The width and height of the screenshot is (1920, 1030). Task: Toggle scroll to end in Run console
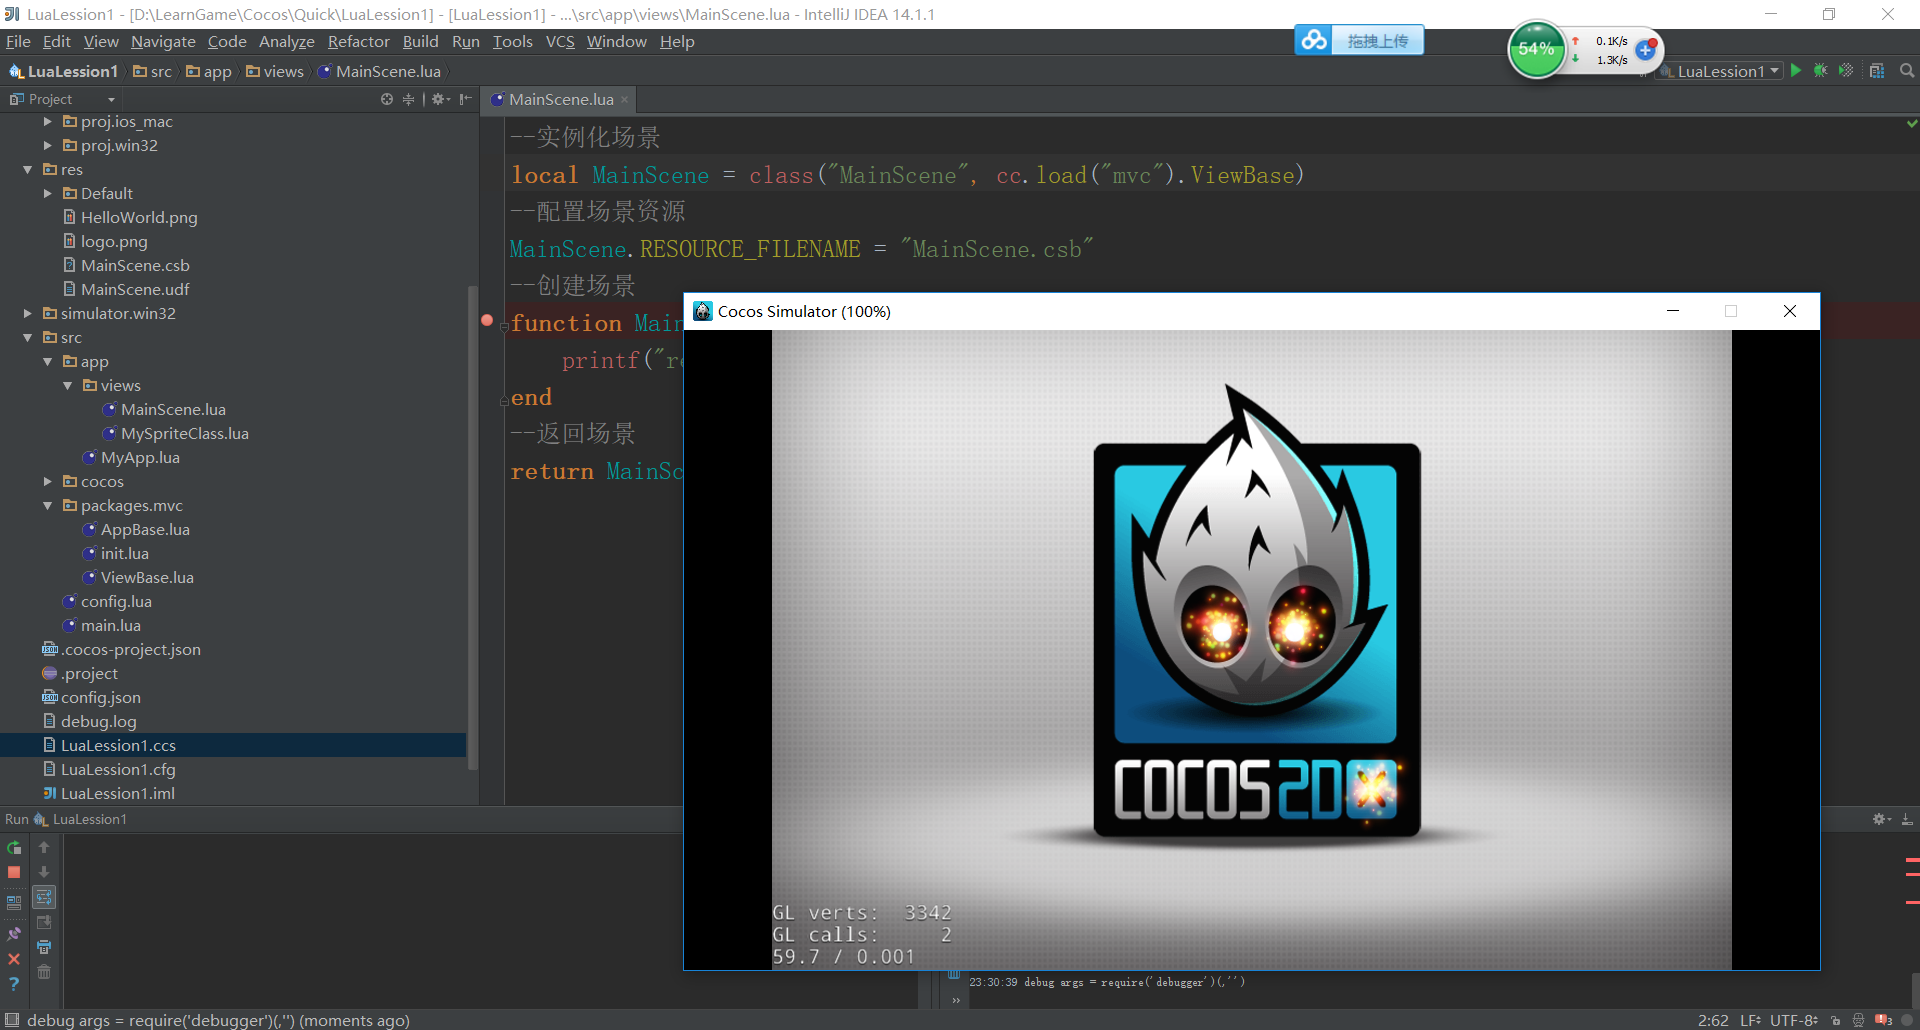click(x=44, y=922)
